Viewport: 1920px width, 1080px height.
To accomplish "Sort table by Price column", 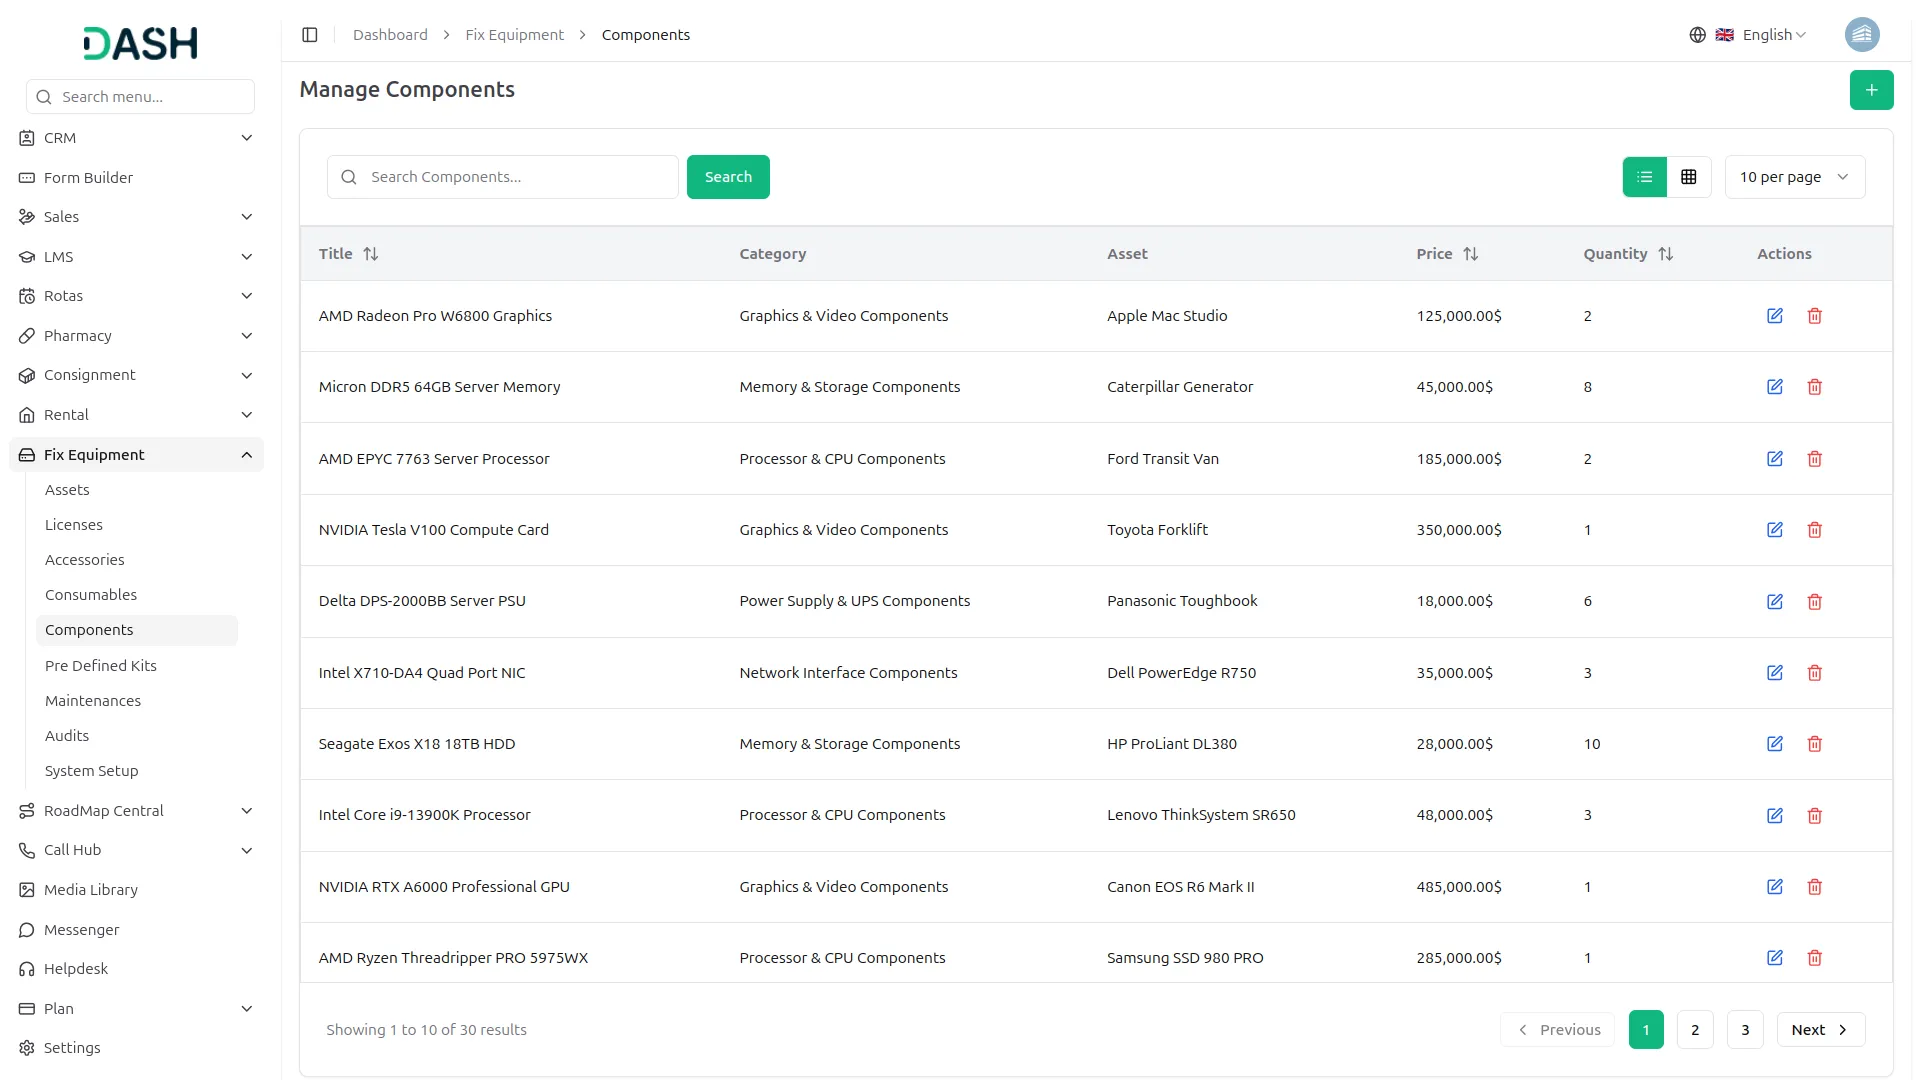I will 1469,254.
